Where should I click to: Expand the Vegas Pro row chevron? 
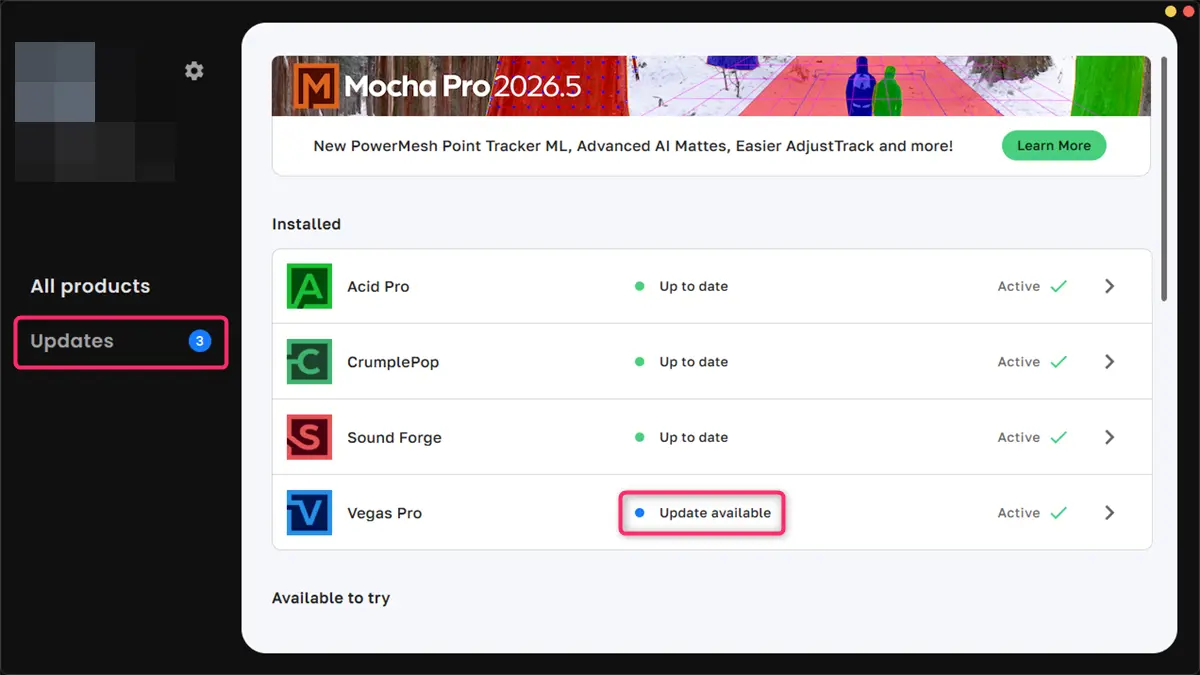point(1109,513)
